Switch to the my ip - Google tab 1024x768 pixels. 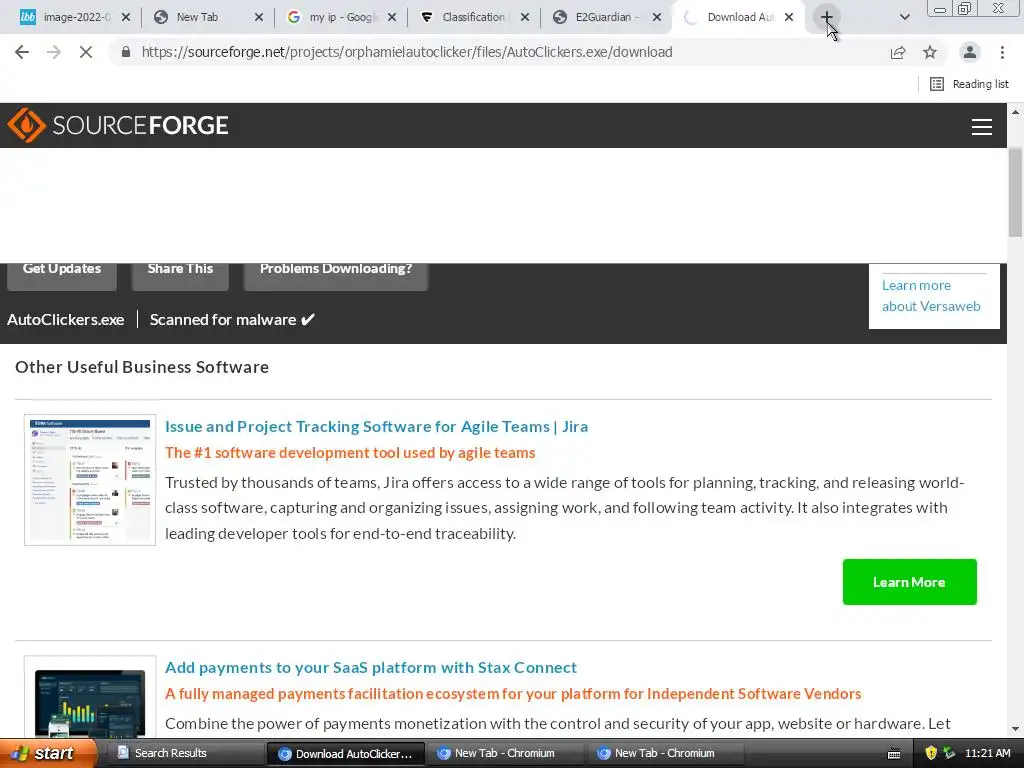[343, 17]
